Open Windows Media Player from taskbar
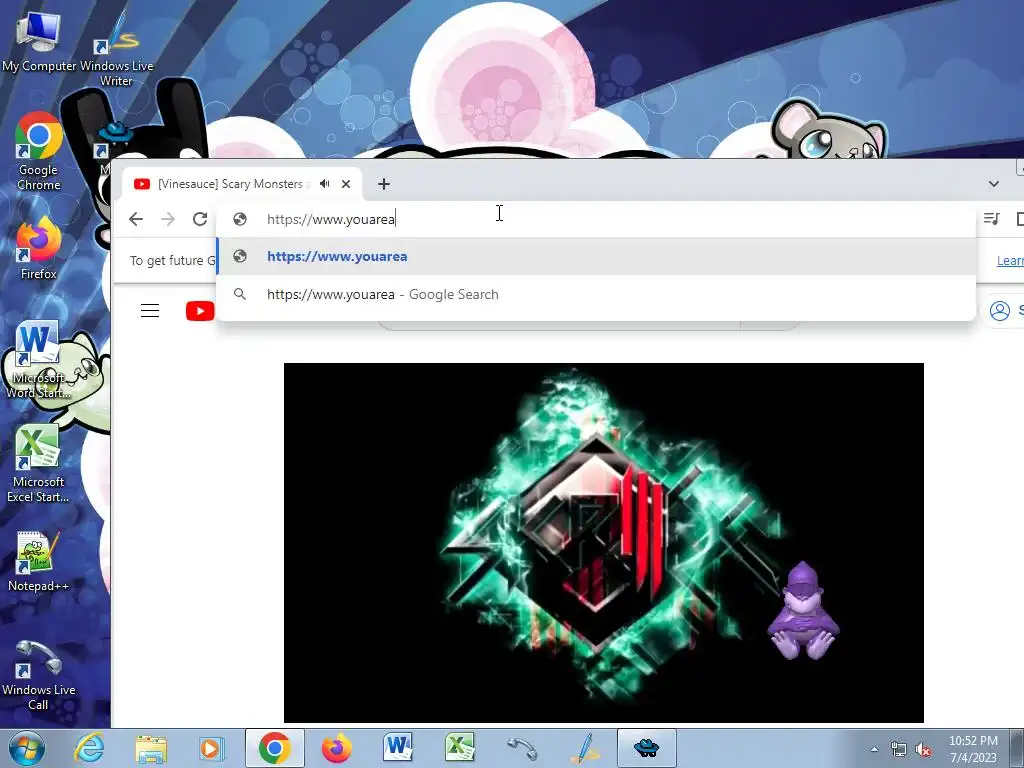1024x768 pixels. 212,748
